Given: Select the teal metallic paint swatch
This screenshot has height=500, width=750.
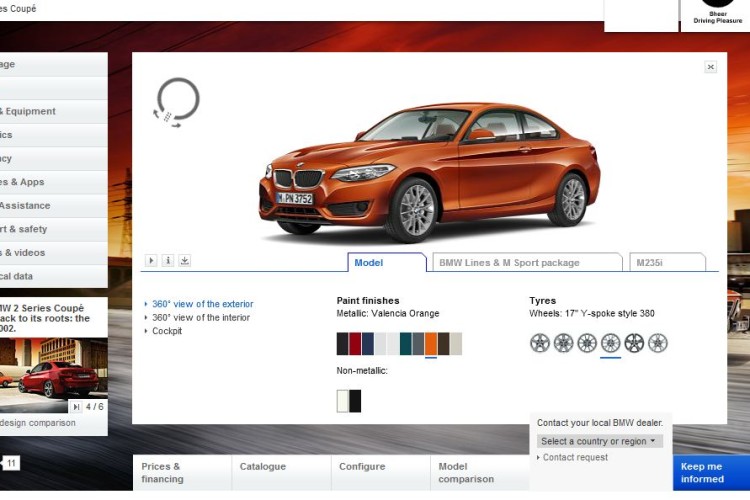Looking at the screenshot, I should point(406,344).
